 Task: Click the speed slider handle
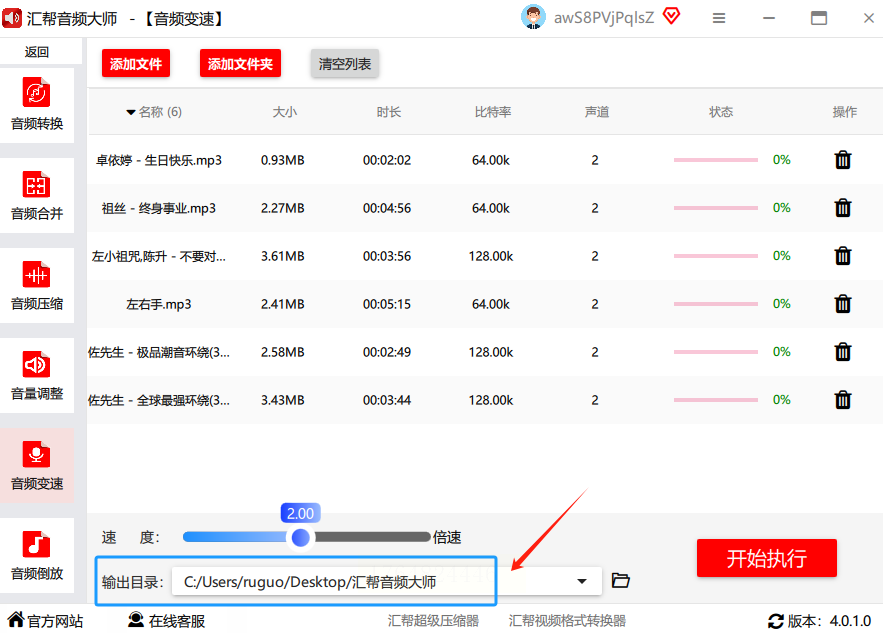pos(301,537)
